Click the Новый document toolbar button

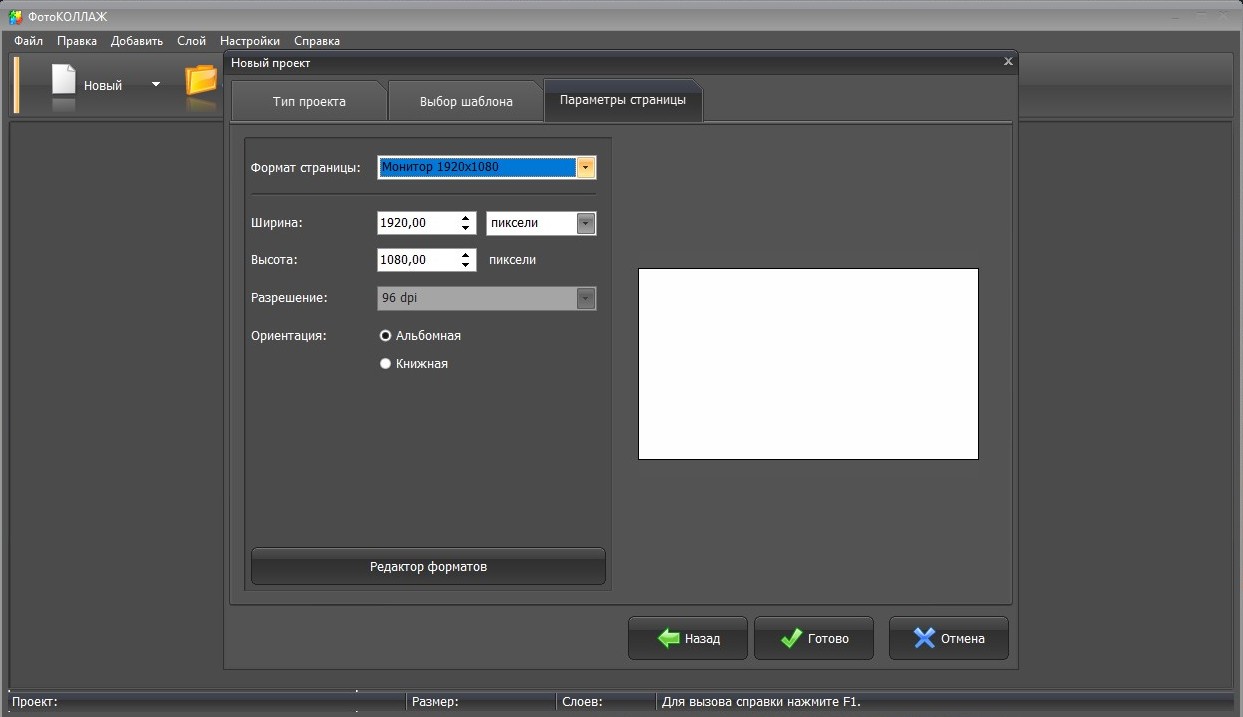tap(87, 85)
